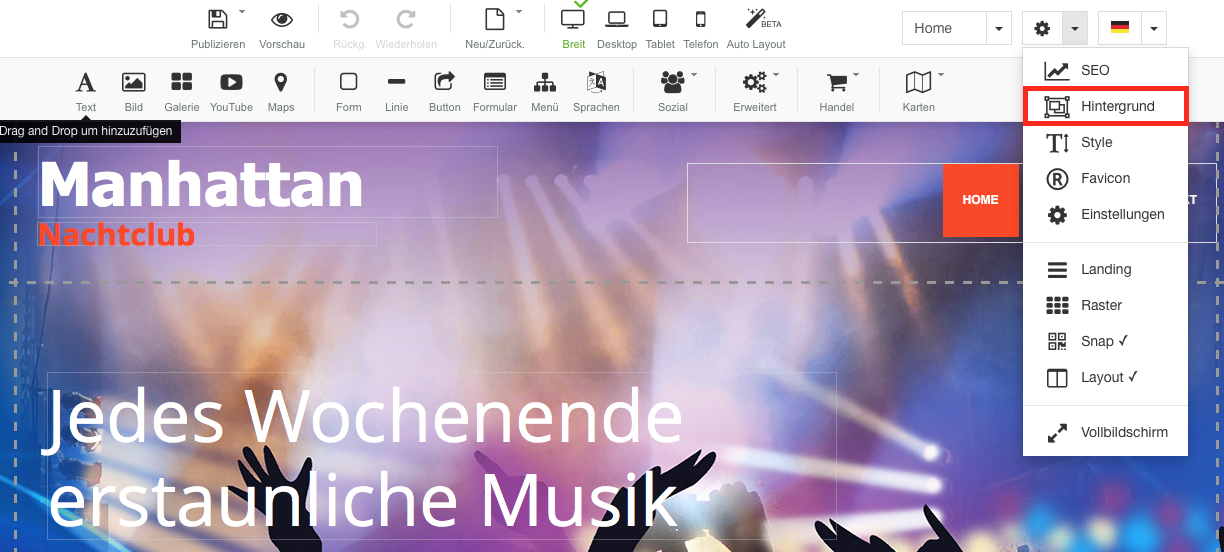Select the Maps pin icon
The height and width of the screenshot is (552, 1224).
point(281,83)
